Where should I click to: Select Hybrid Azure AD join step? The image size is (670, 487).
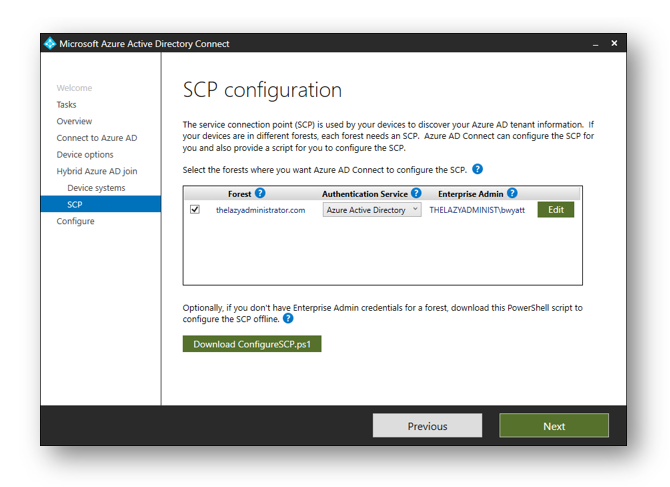click(x=97, y=171)
